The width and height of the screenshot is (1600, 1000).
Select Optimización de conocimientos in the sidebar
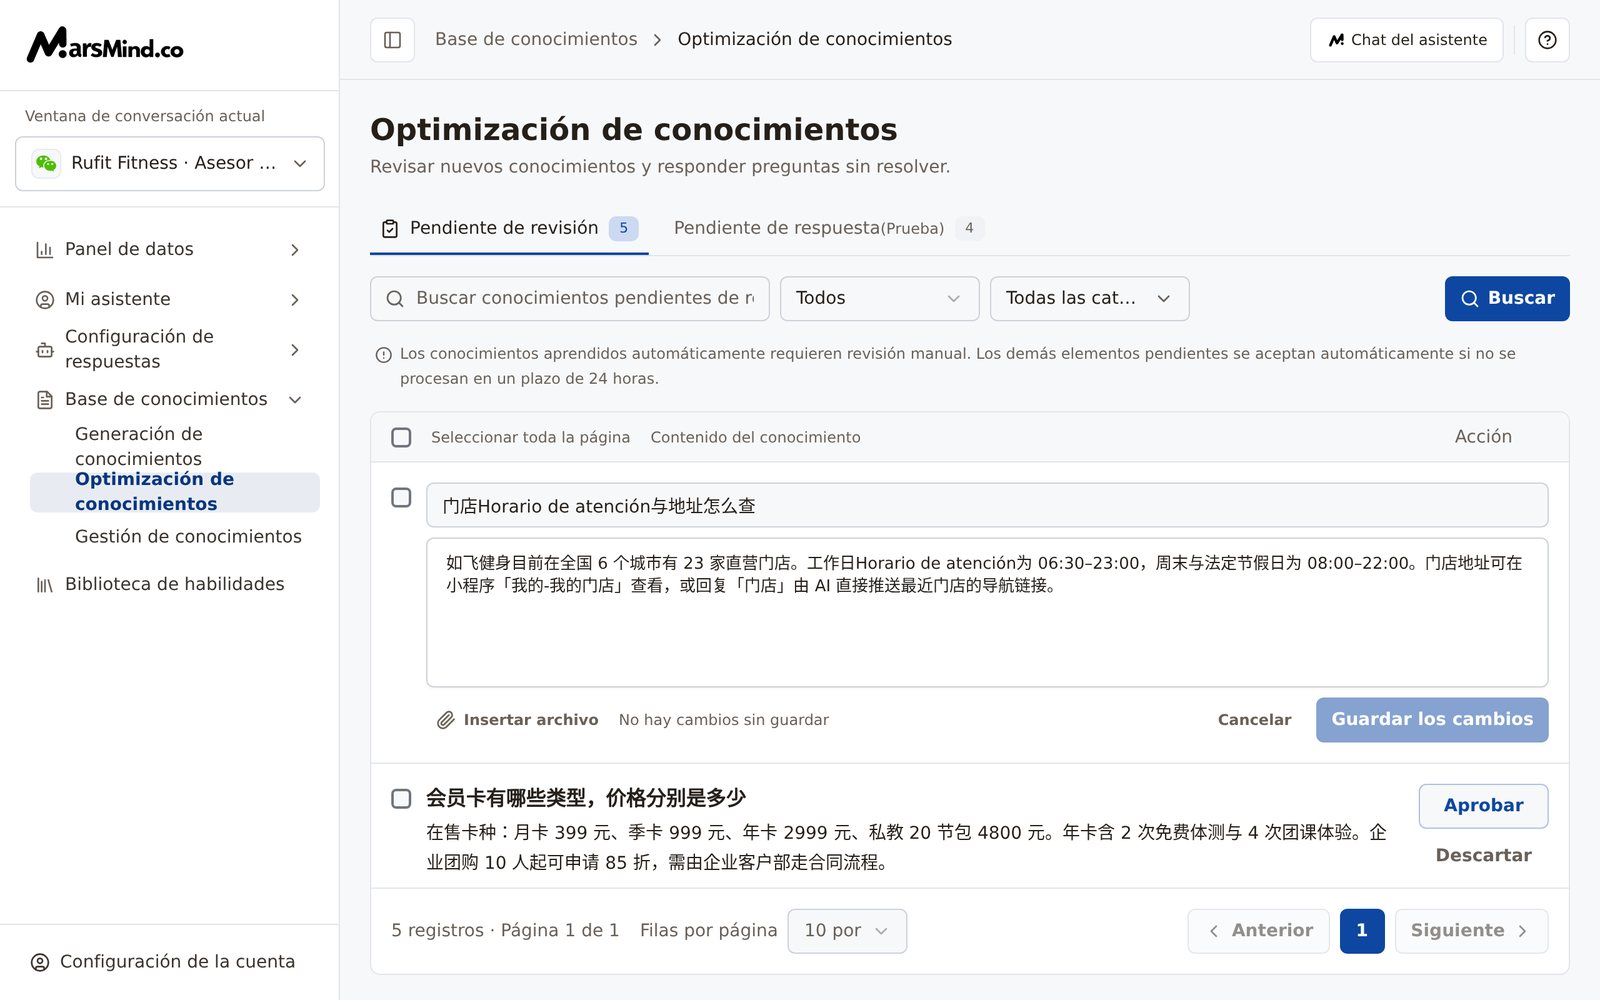click(175, 492)
